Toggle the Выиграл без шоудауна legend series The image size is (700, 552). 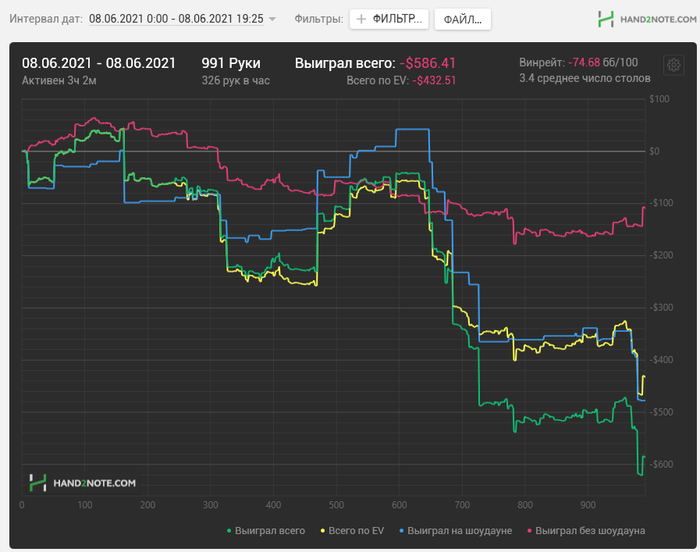click(586, 531)
